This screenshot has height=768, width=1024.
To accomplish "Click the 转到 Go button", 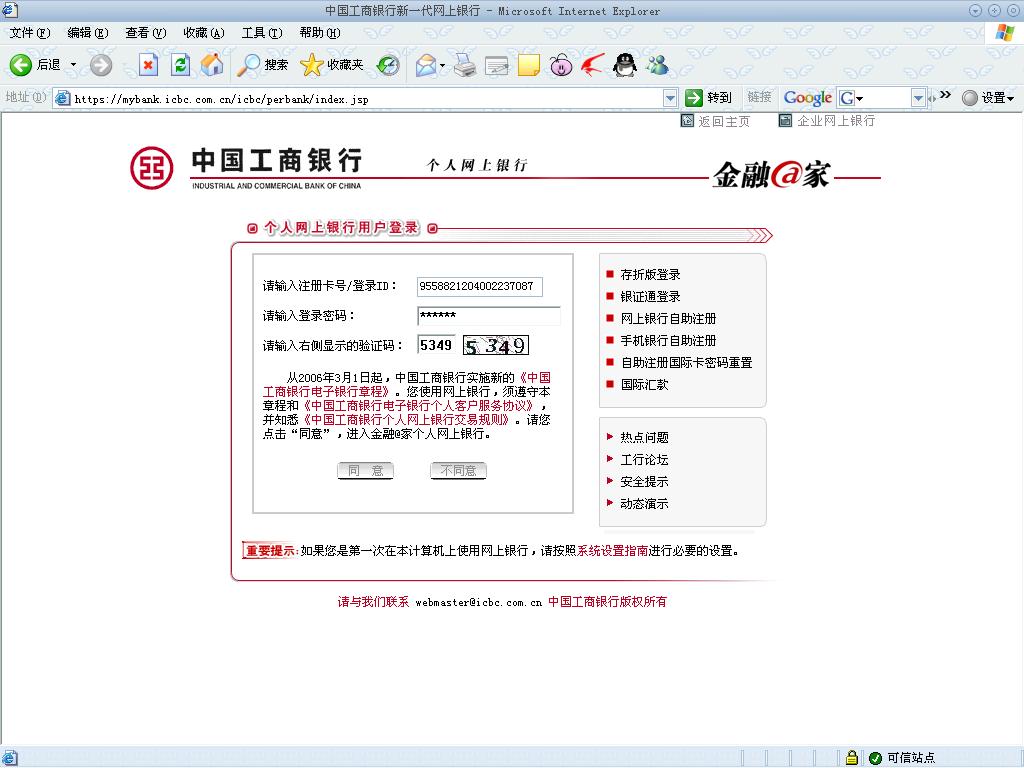I will tap(709, 98).
